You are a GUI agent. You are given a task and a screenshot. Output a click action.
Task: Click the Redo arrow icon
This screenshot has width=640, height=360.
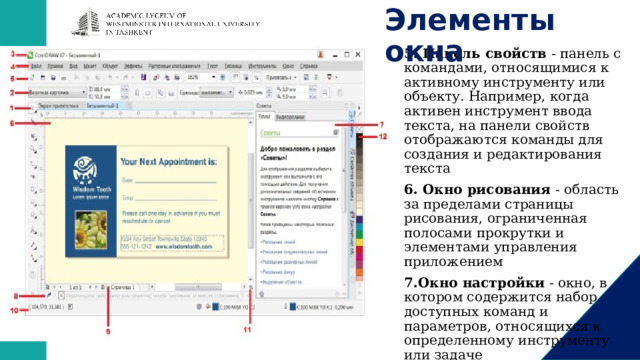(126, 77)
